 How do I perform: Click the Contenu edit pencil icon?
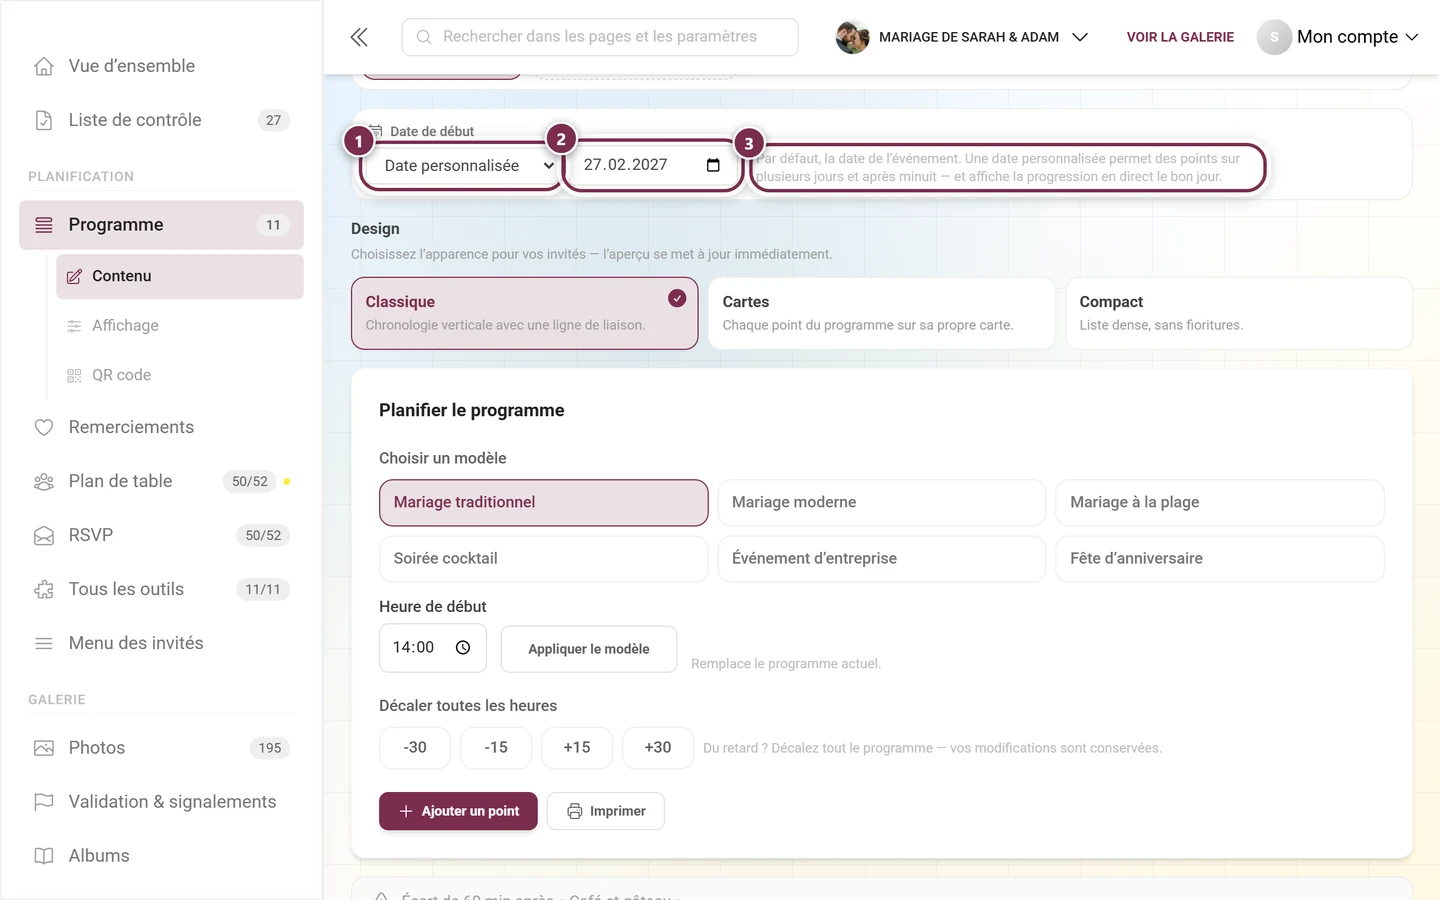tap(74, 276)
